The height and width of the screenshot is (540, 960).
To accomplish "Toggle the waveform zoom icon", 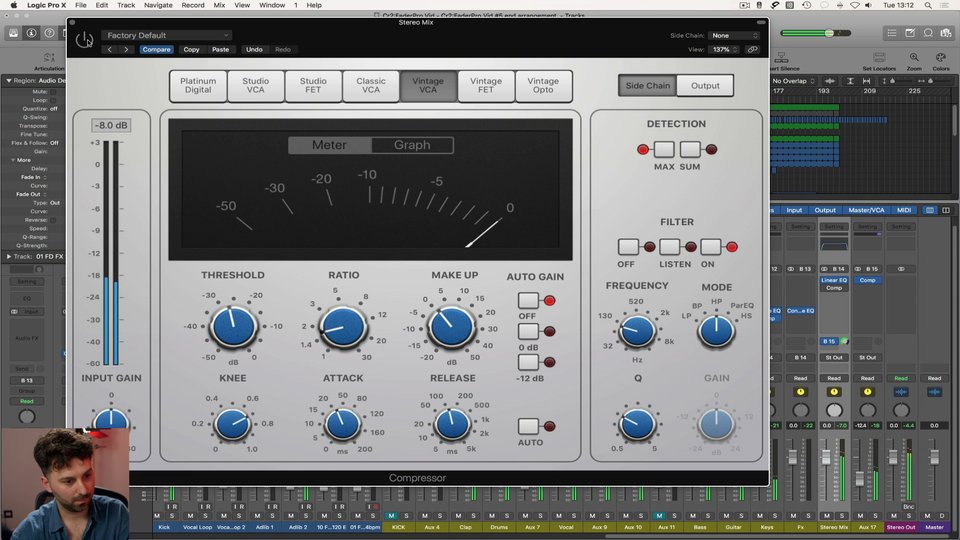I will (830, 81).
